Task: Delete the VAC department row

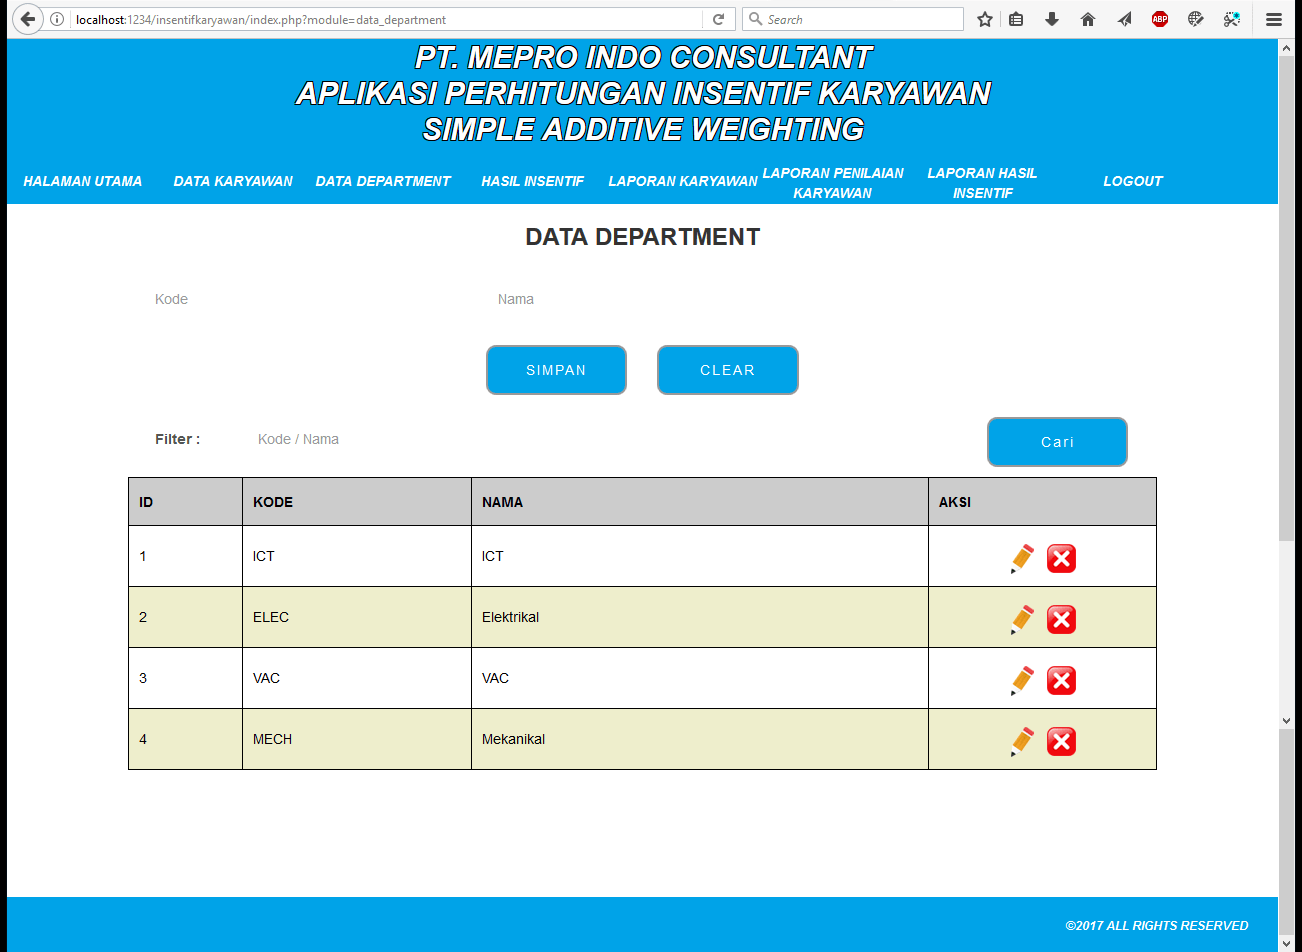Action: tap(1061, 680)
